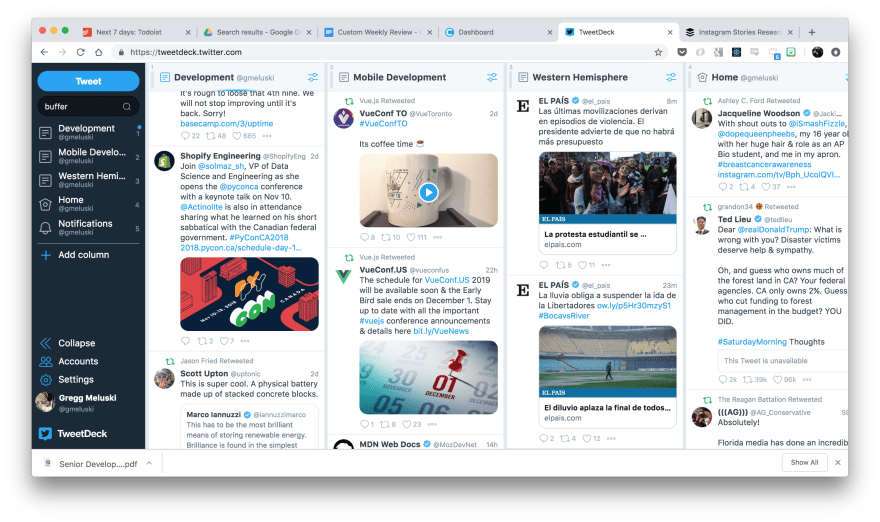Retweet the EL PAÍS protest tweet
880x522 pixels.
(x=561, y=265)
